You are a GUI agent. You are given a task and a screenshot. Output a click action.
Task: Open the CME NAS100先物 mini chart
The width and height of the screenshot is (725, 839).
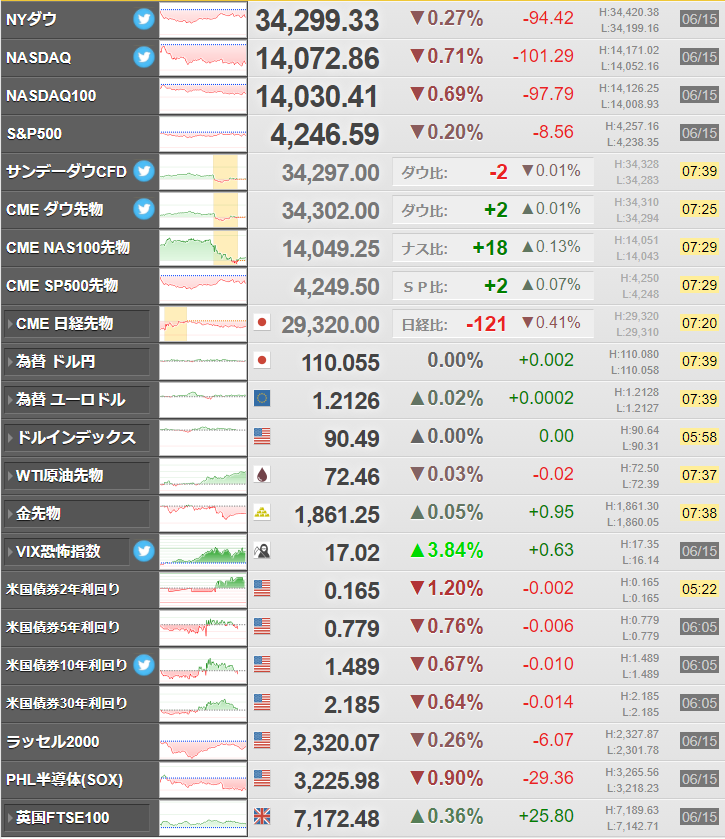point(203,248)
